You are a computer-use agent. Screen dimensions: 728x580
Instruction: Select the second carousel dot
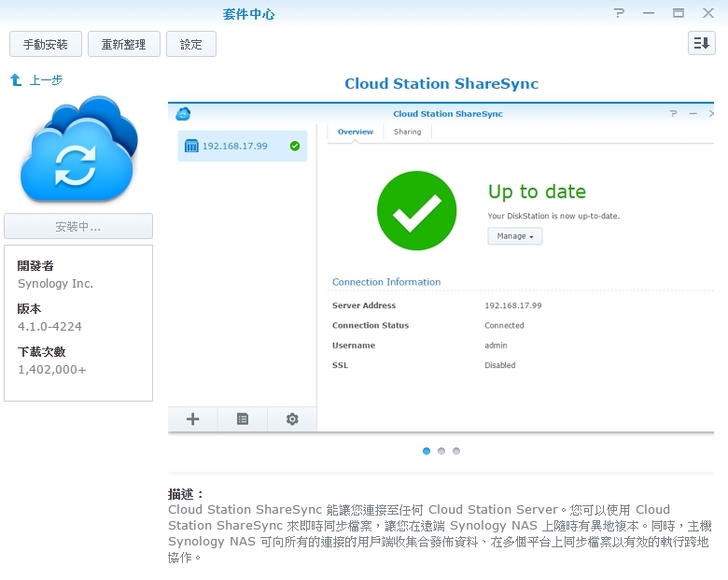pos(441,451)
